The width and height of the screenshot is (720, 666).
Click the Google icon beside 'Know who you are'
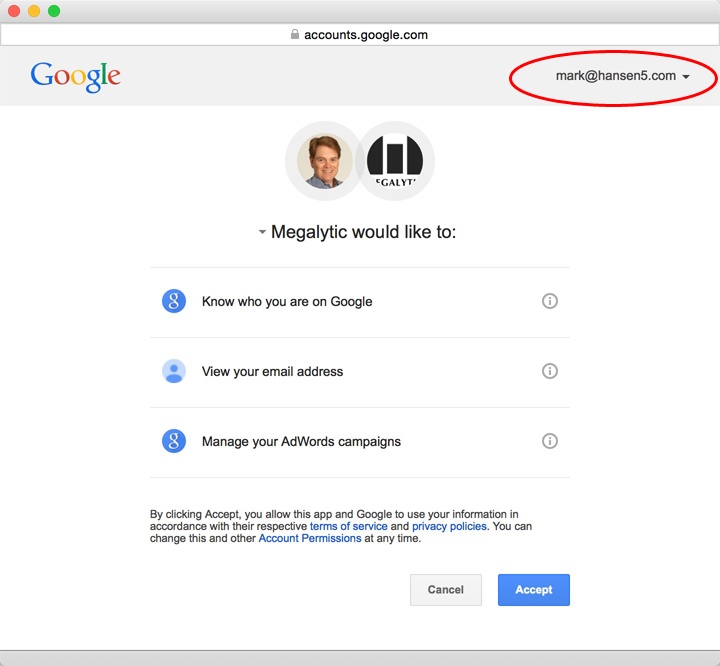tap(174, 301)
